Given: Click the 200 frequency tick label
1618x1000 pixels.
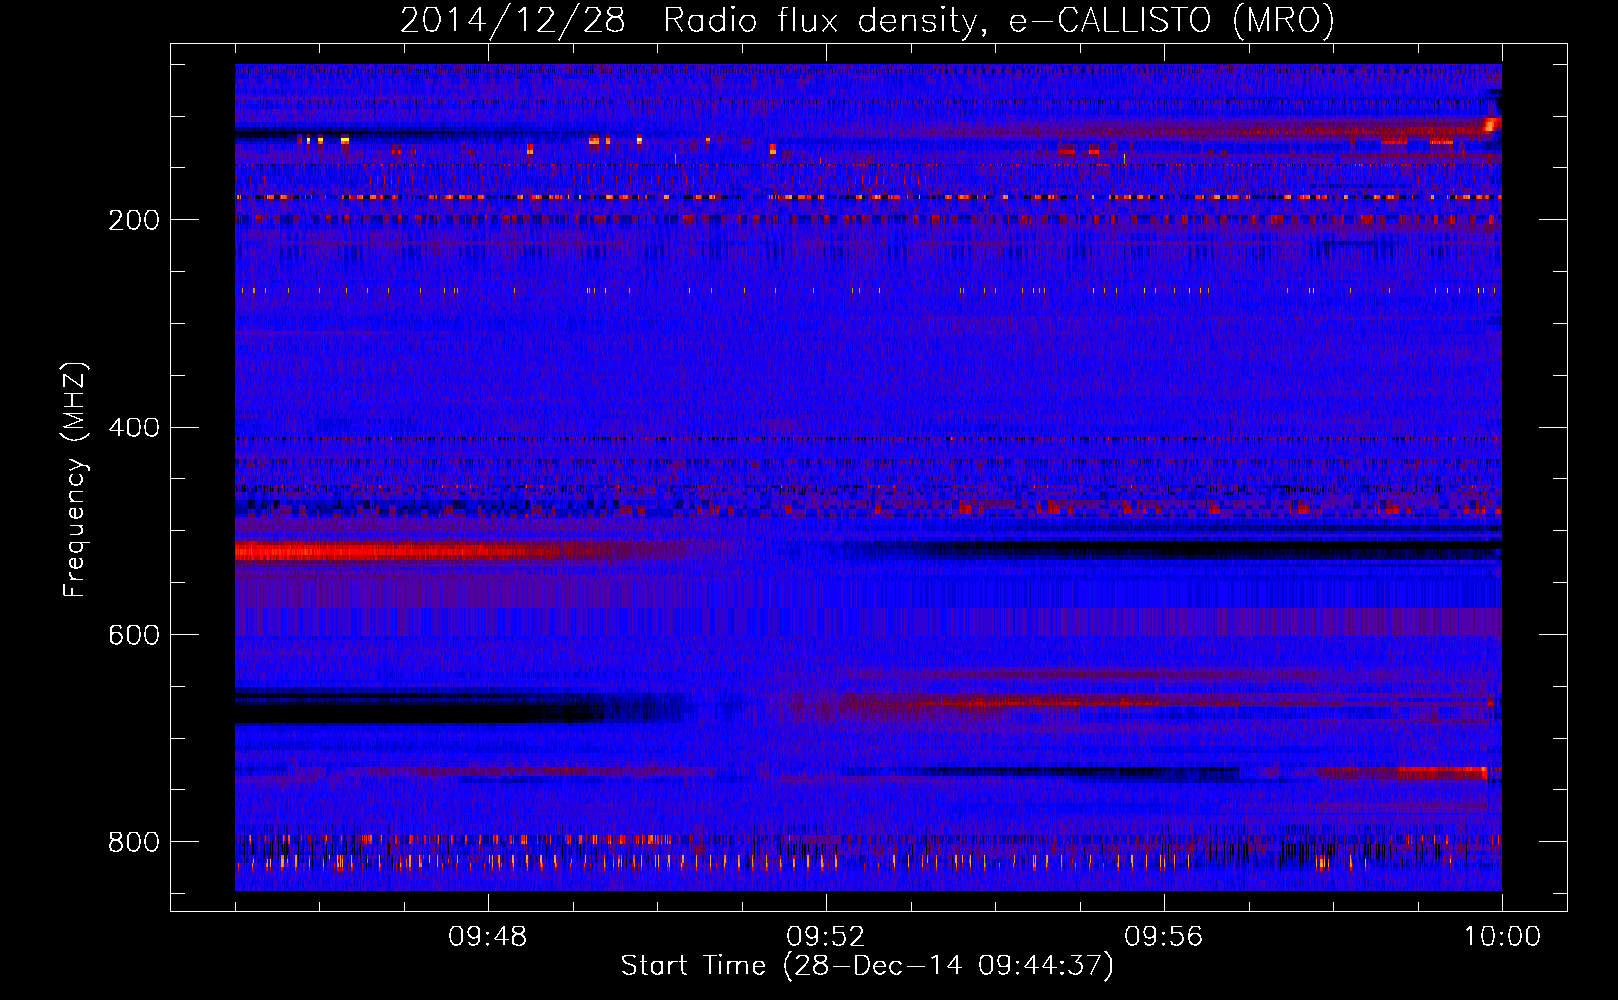Looking at the screenshot, I should coord(134,220).
